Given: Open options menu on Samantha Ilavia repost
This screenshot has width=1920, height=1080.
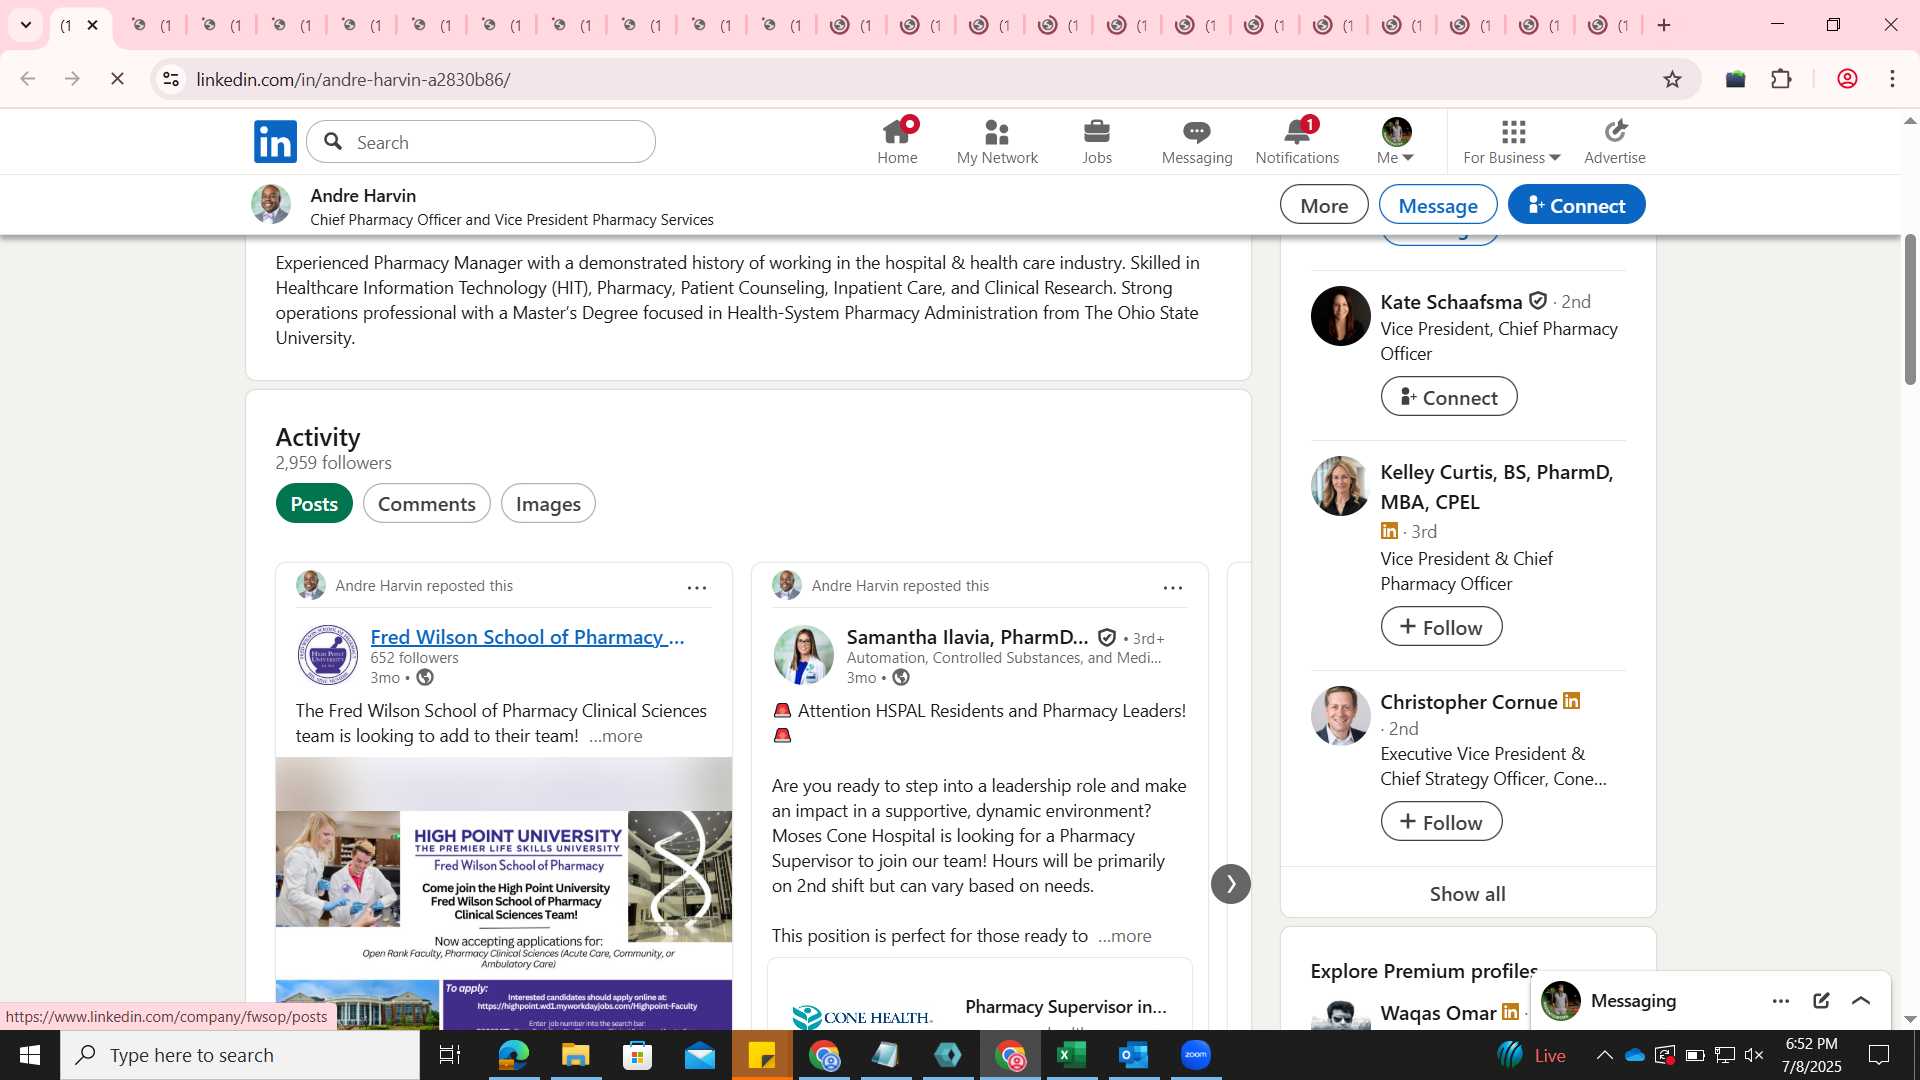Looking at the screenshot, I should click(x=1173, y=587).
